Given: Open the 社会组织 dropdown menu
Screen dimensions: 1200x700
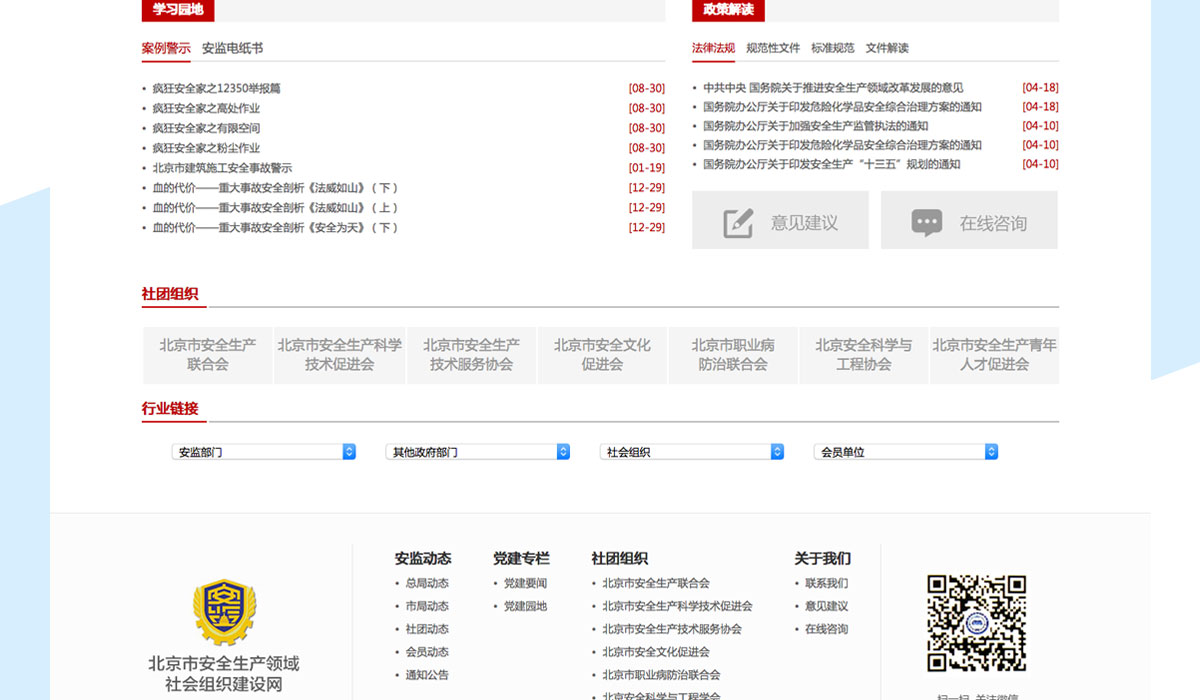Looking at the screenshot, I should click(x=692, y=452).
